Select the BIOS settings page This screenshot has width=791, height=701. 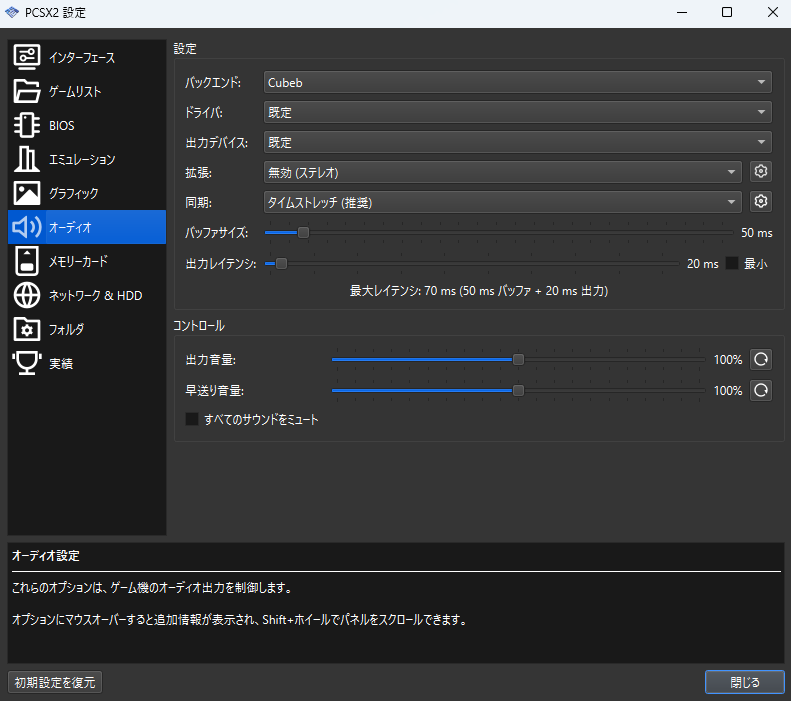[x=87, y=125]
